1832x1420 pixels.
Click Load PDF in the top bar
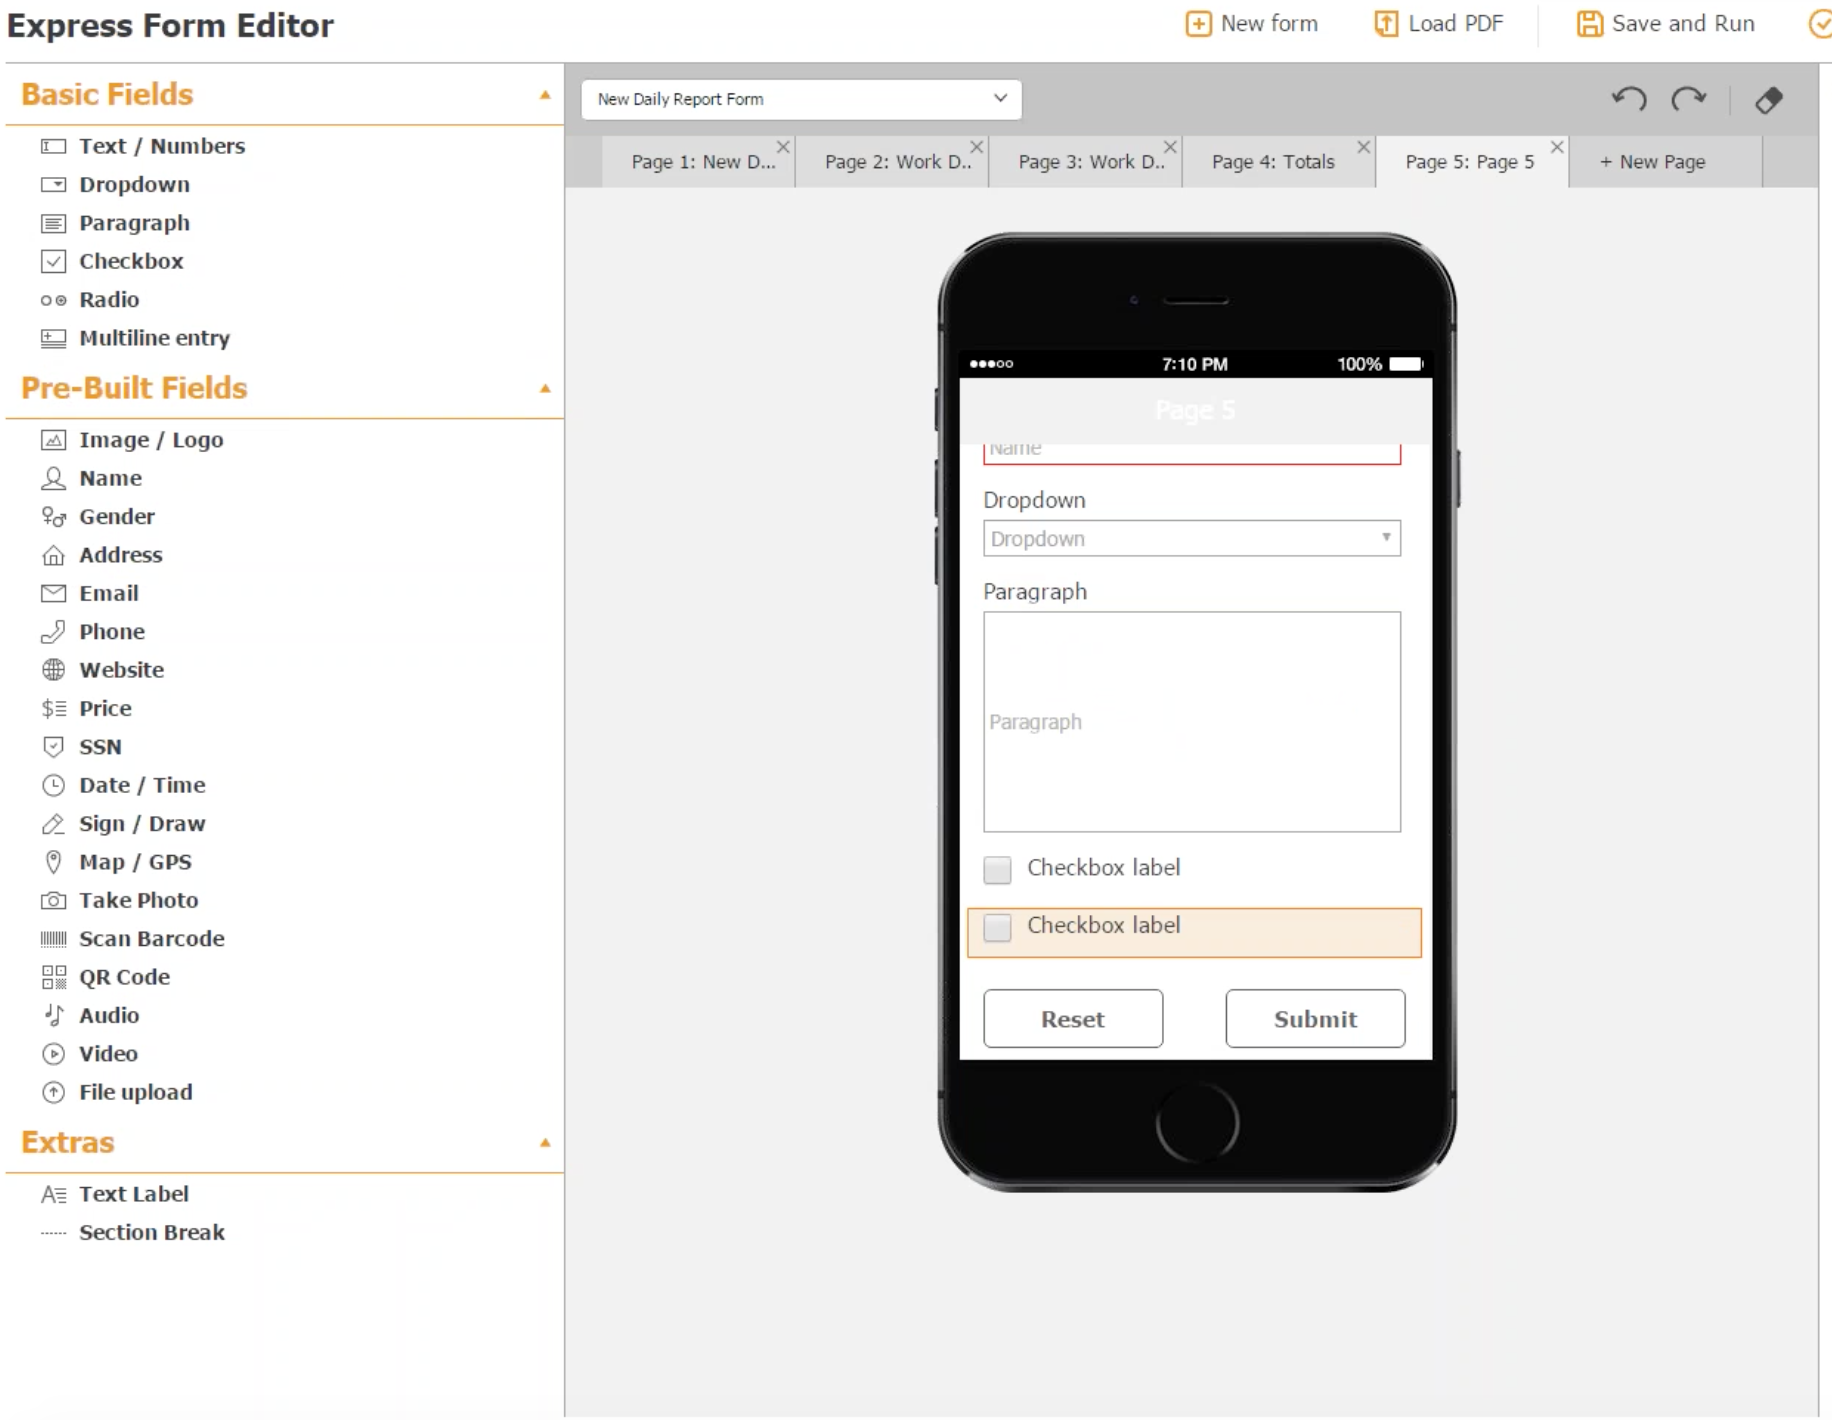[x=1438, y=24]
